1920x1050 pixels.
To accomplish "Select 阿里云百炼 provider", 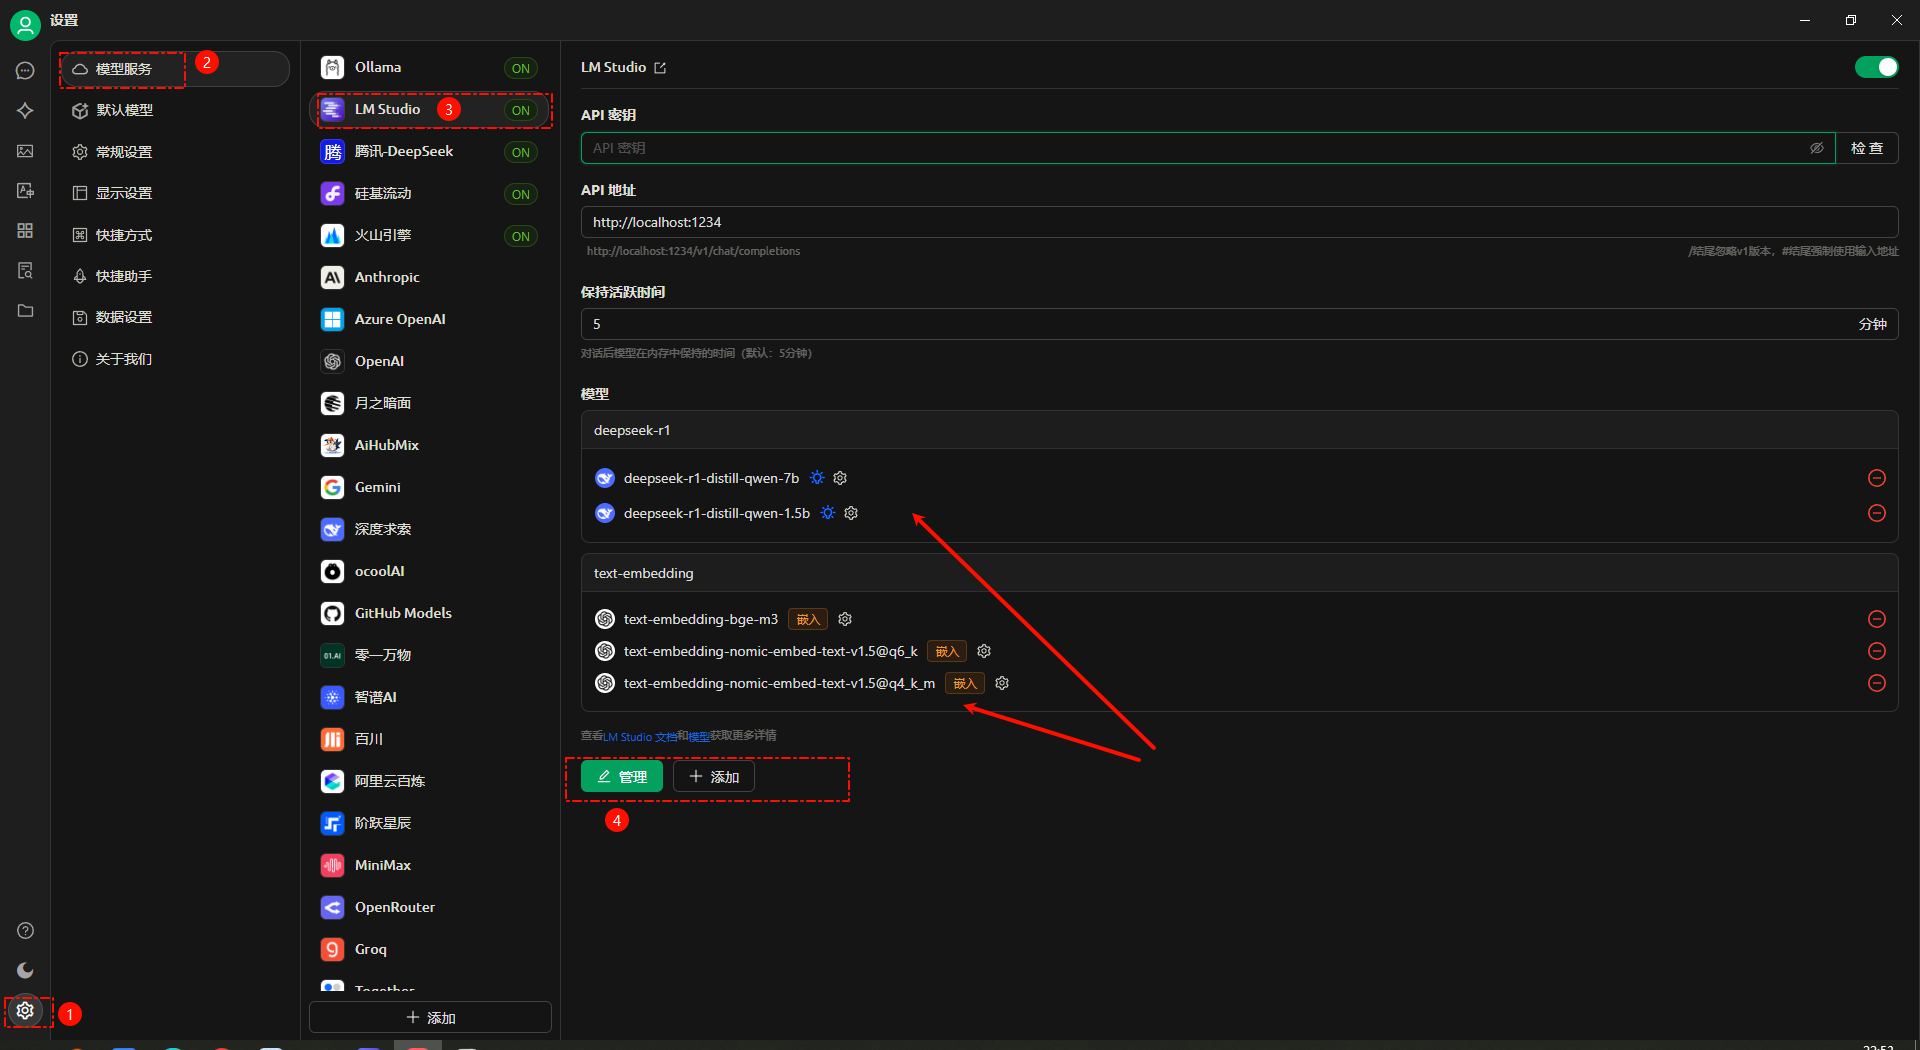I will (x=430, y=781).
